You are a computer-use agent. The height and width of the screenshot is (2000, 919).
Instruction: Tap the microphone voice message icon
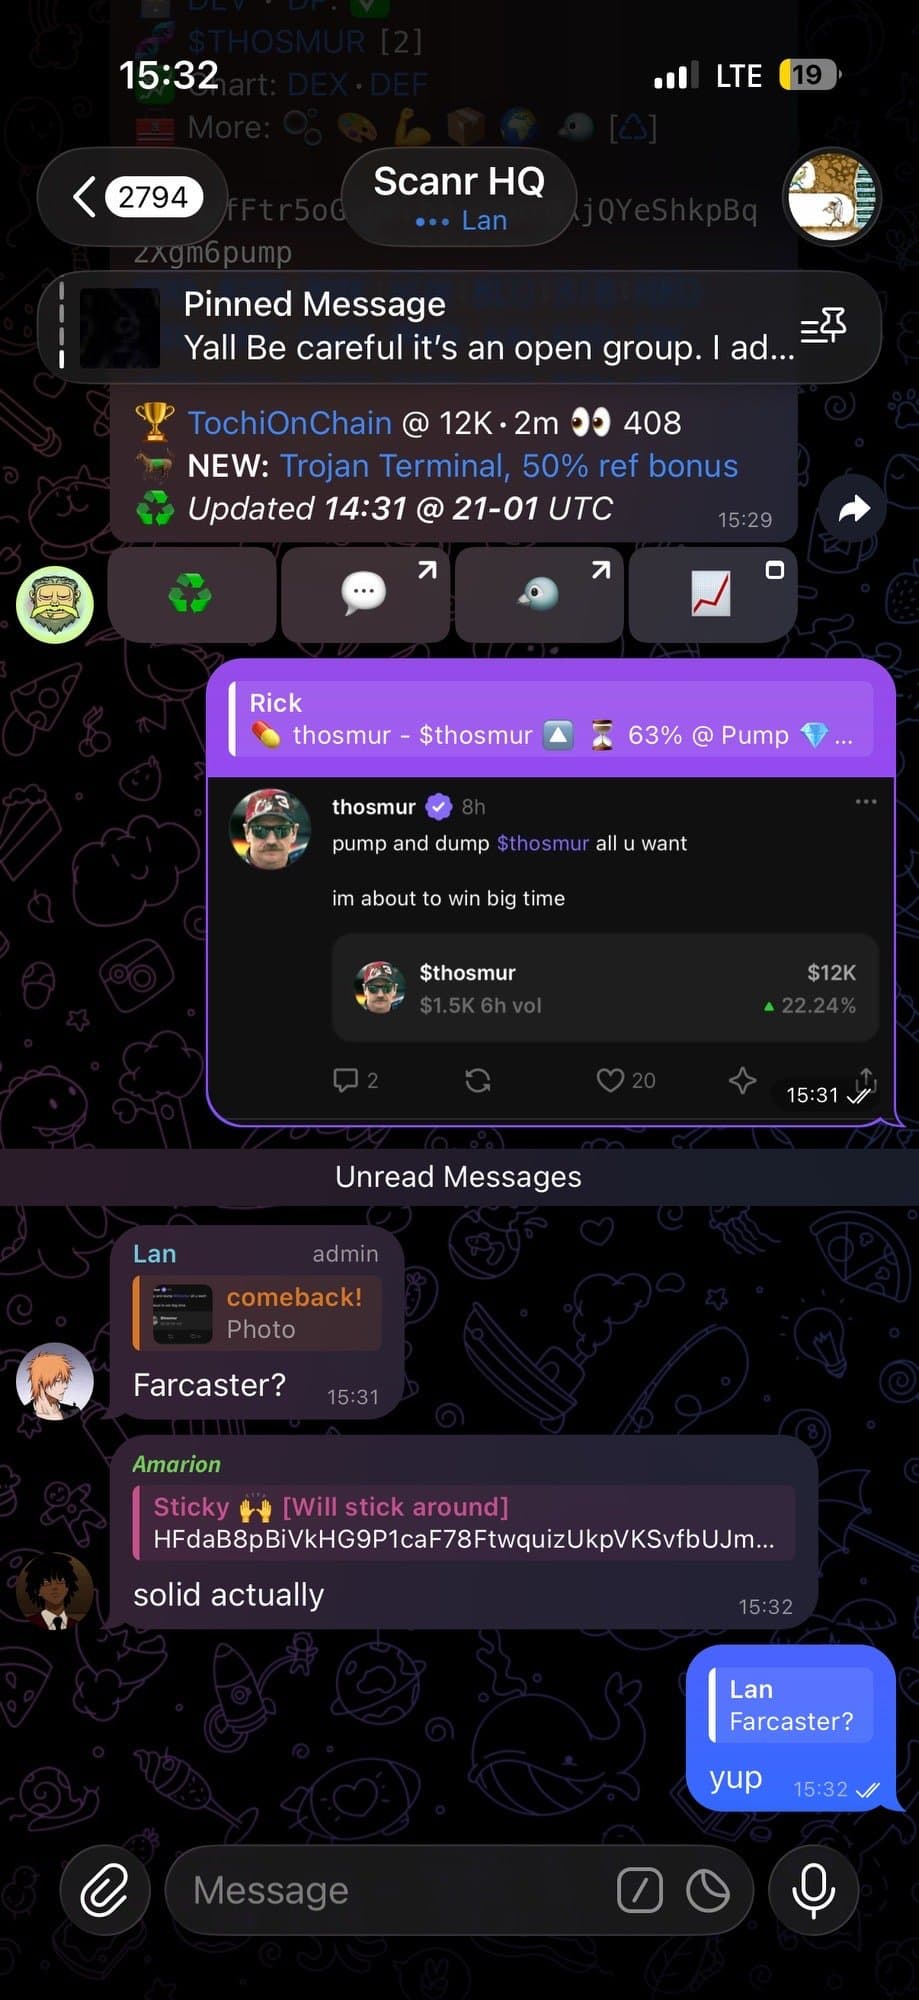(813, 1890)
